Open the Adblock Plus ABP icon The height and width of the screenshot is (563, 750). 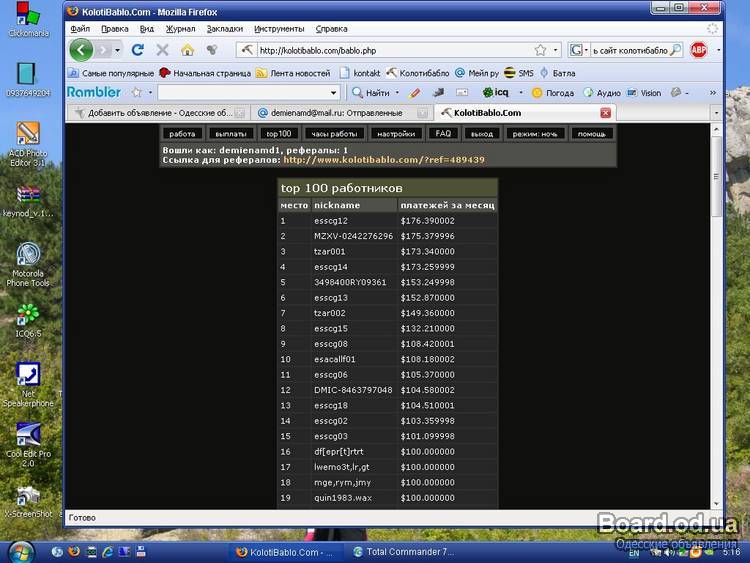[x=699, y=49]
